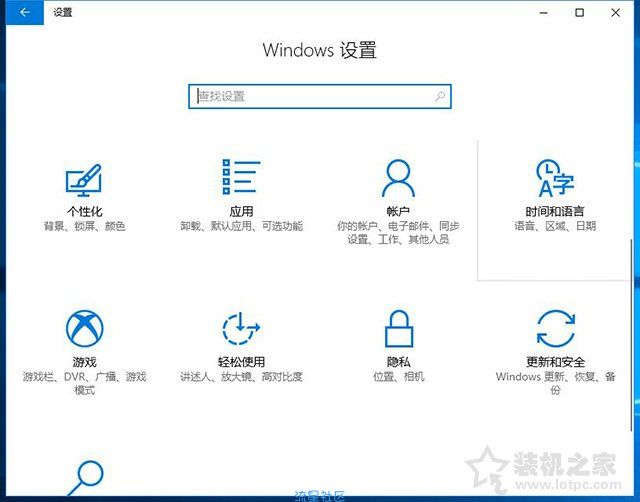Image resolution: width=640 pixels, height=502 pixels.
Task: Select the 轻松使用 title label
Action: point(241,362)
